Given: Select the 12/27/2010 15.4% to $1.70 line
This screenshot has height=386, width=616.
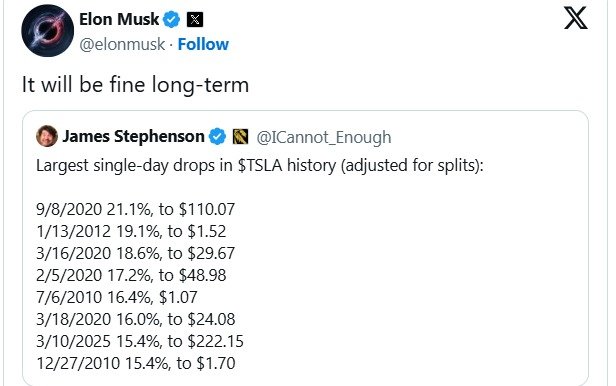Looking at the screenshot, I should coord(136,363).
